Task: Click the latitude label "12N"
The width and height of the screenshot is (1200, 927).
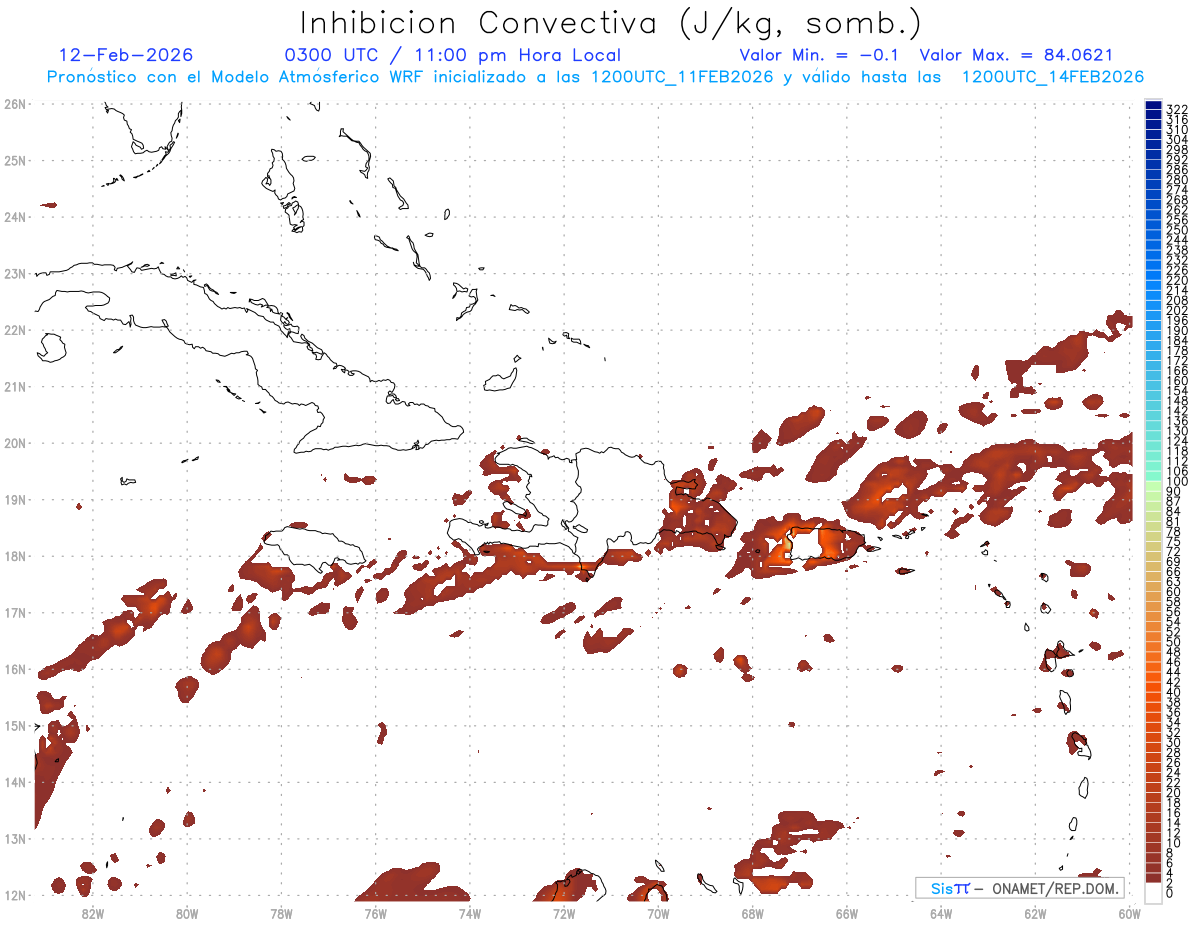Action: coord(14,895)
